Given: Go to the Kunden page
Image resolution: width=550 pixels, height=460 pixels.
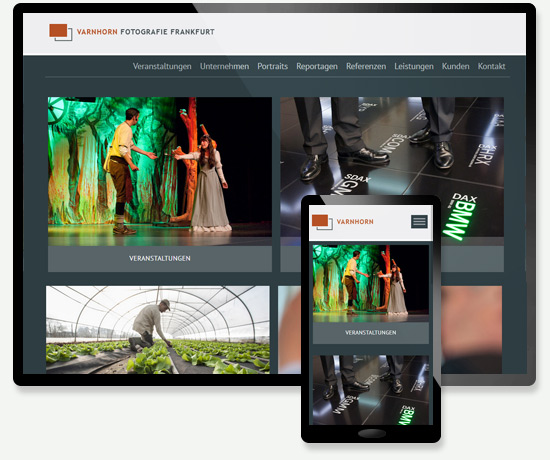Looking at the screenshot, I should point(455,66).
